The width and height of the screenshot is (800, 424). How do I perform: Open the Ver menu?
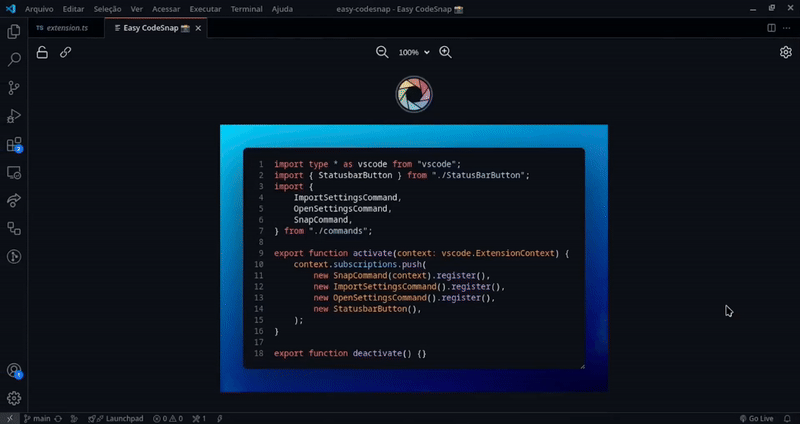pos(136,9)
